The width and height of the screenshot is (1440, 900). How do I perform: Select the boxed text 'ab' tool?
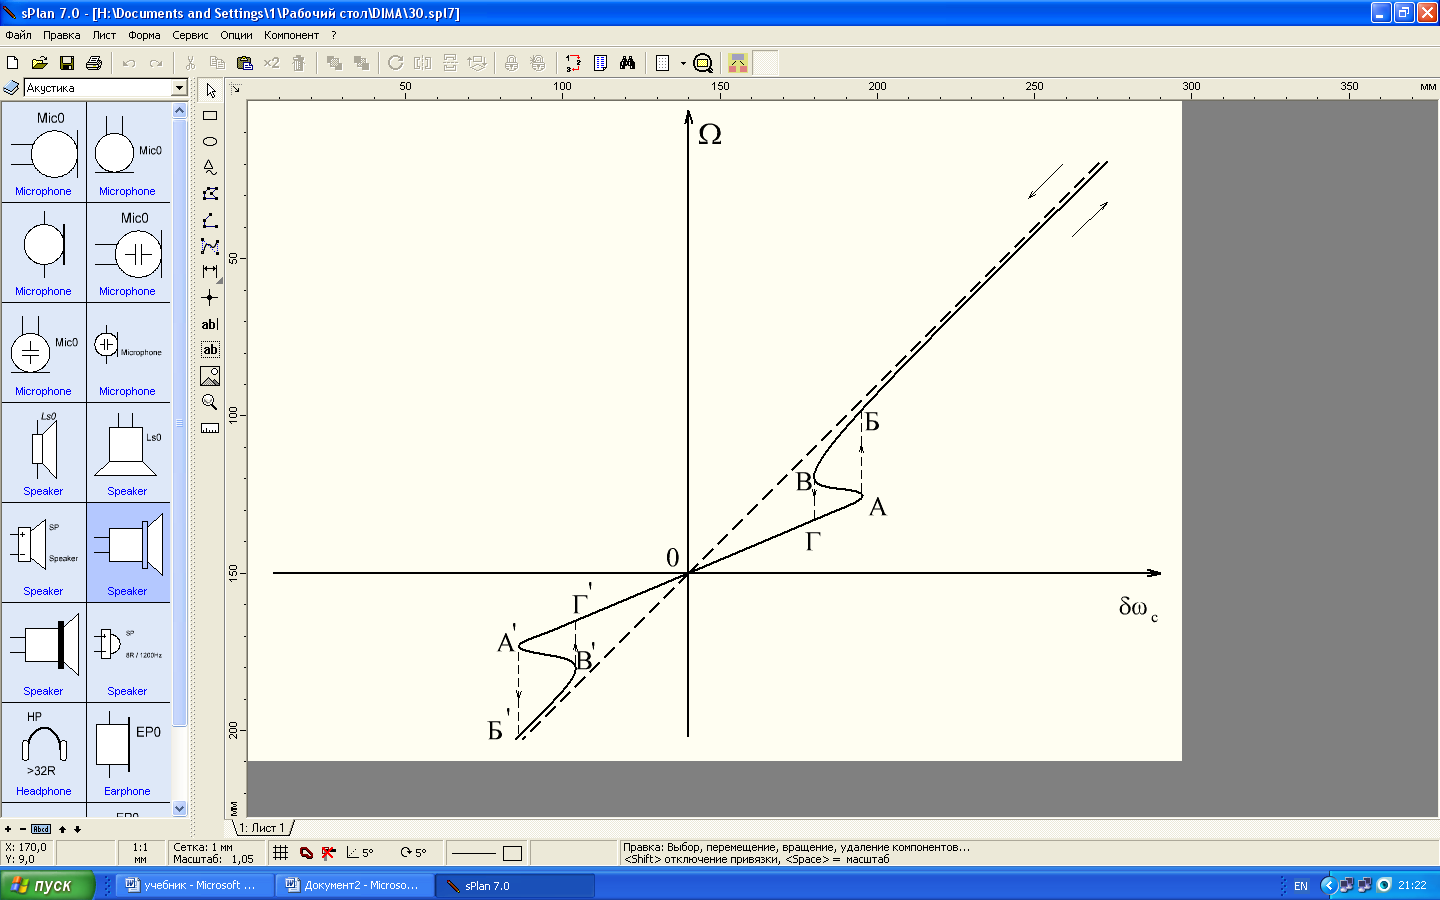(x=210, y=350)
